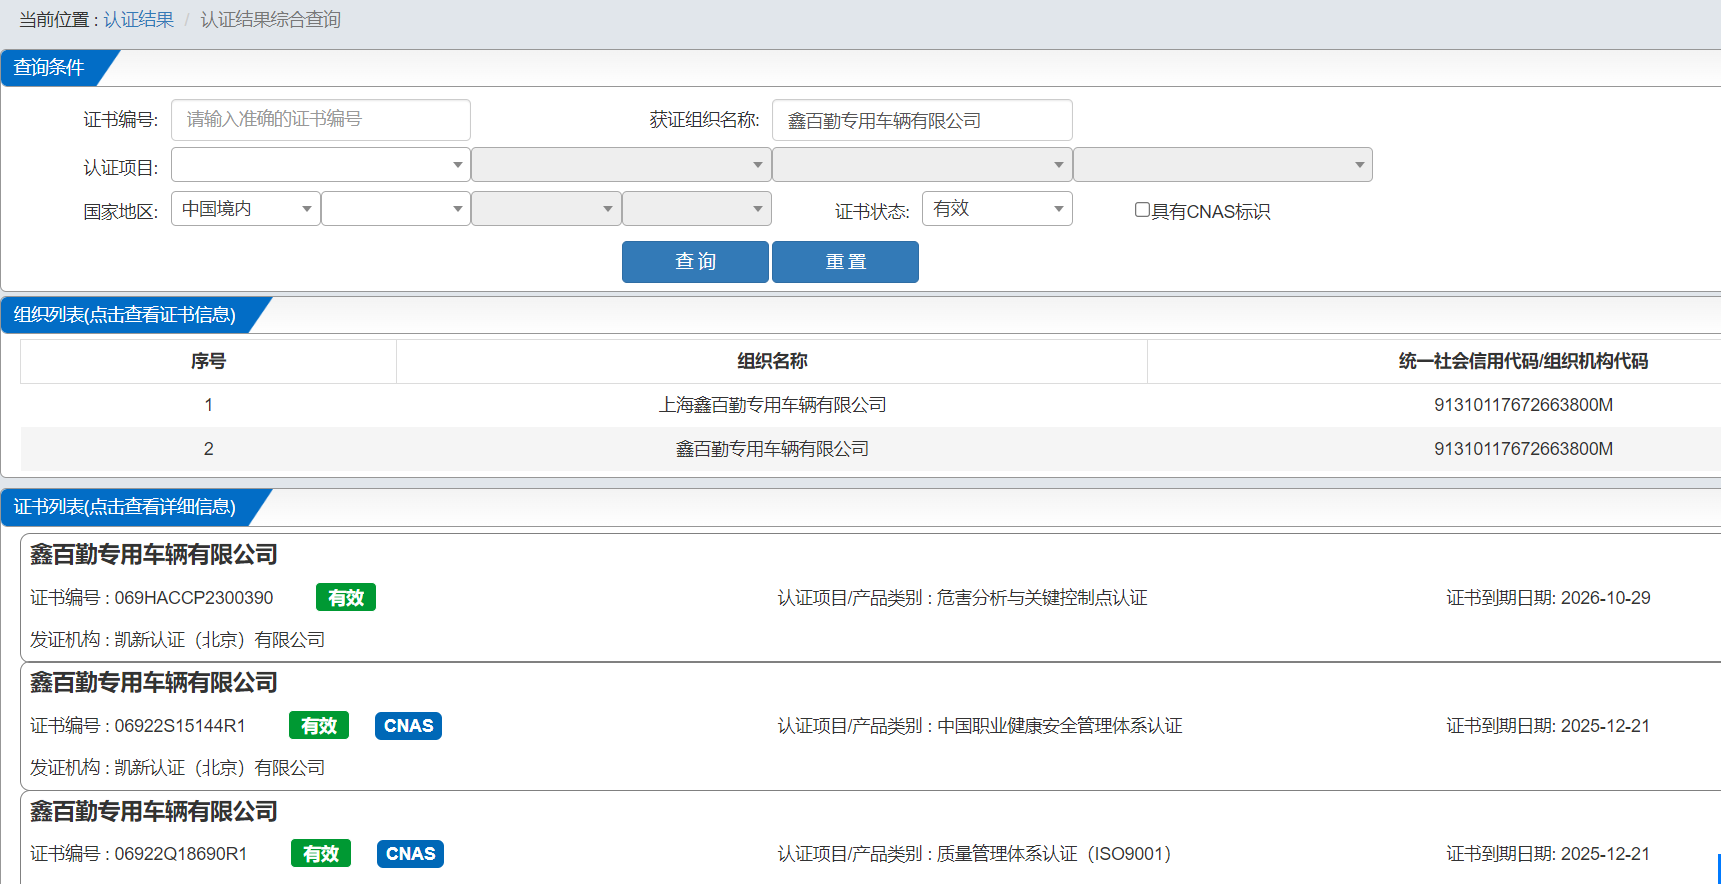Viewport: 1721px width, 884px height.
Task: Click 有效 badge of certificate 069HACCP2300390
Action: tap(346, 598)
